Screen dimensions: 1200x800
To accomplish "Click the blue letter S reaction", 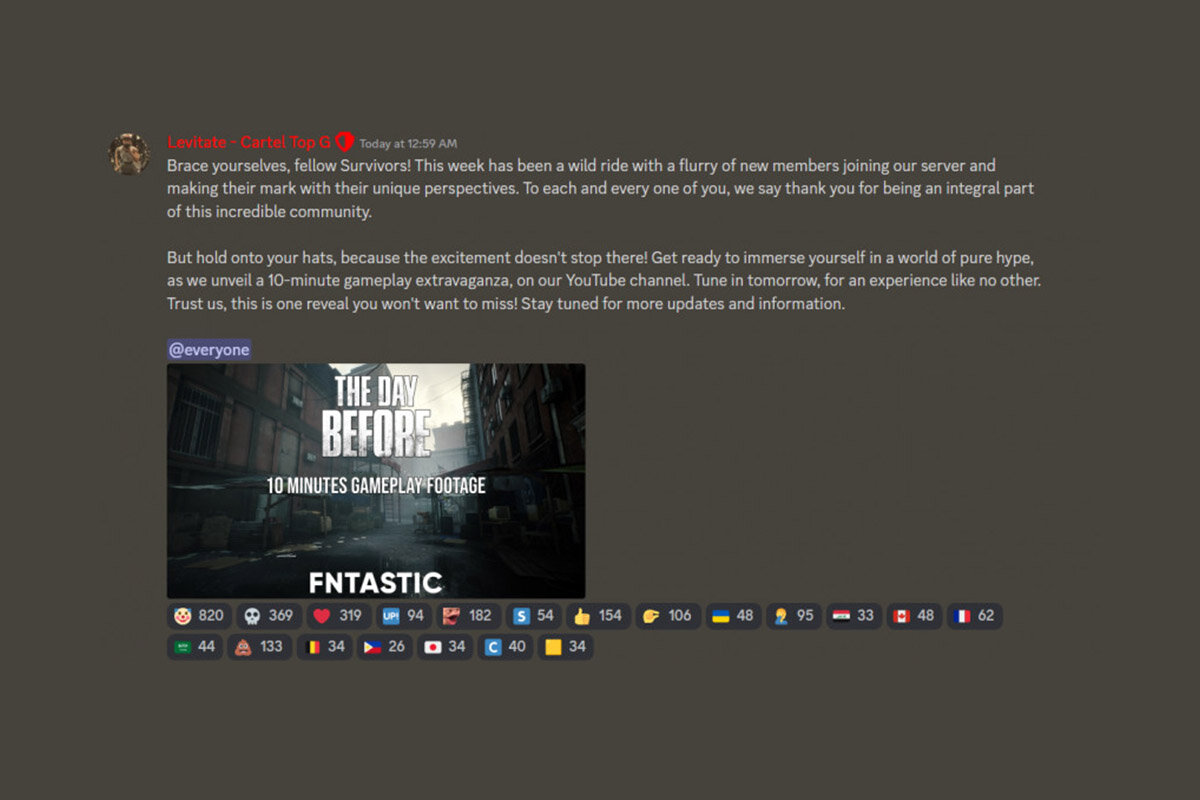I will [534, 616].
